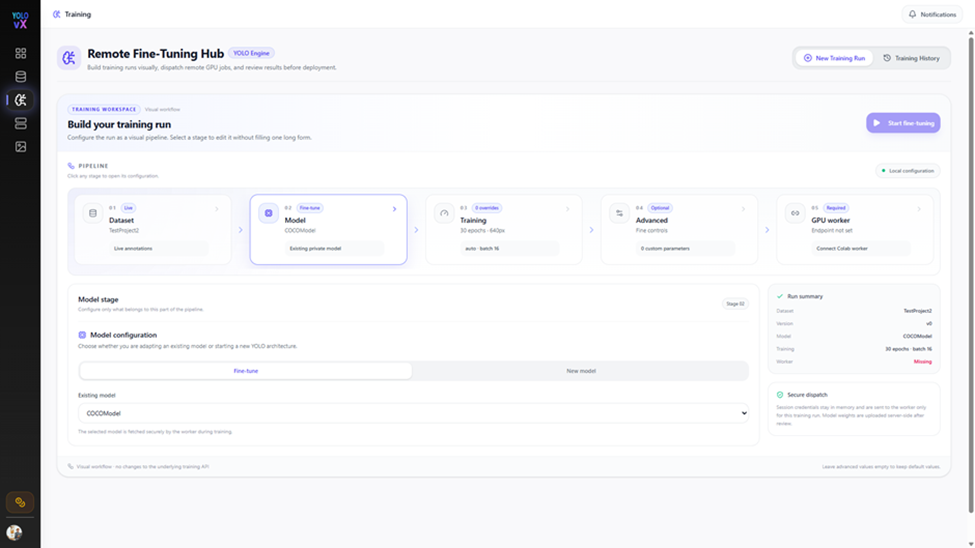Open the datasets database icon in sidebar
This screenshot has height=548, width=975.
tap(21, 77)
